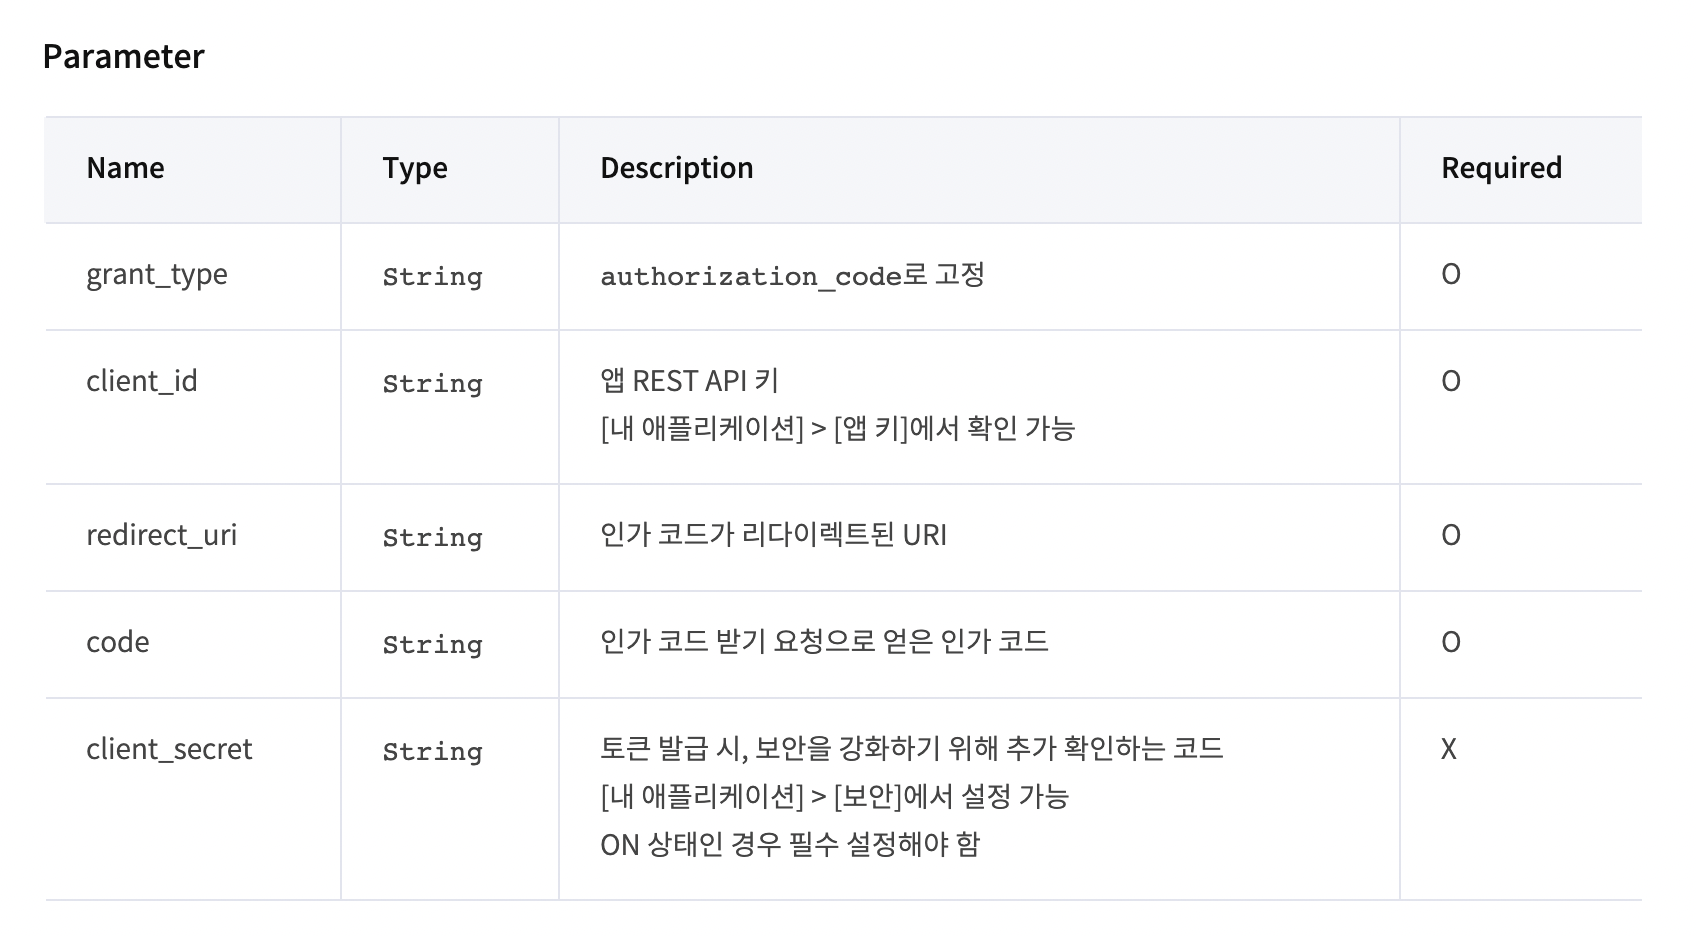The image size is (1696, 936).
Task: Click the Required column header
Action: point(1501,168)
